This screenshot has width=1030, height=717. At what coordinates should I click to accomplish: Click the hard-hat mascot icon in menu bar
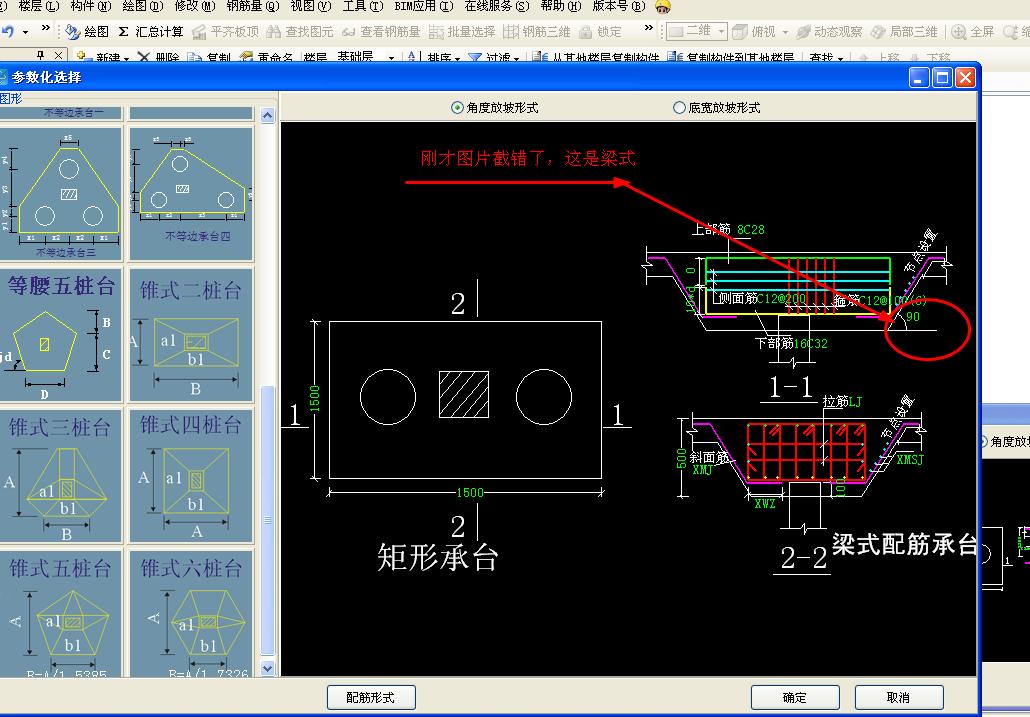[663, 7]
